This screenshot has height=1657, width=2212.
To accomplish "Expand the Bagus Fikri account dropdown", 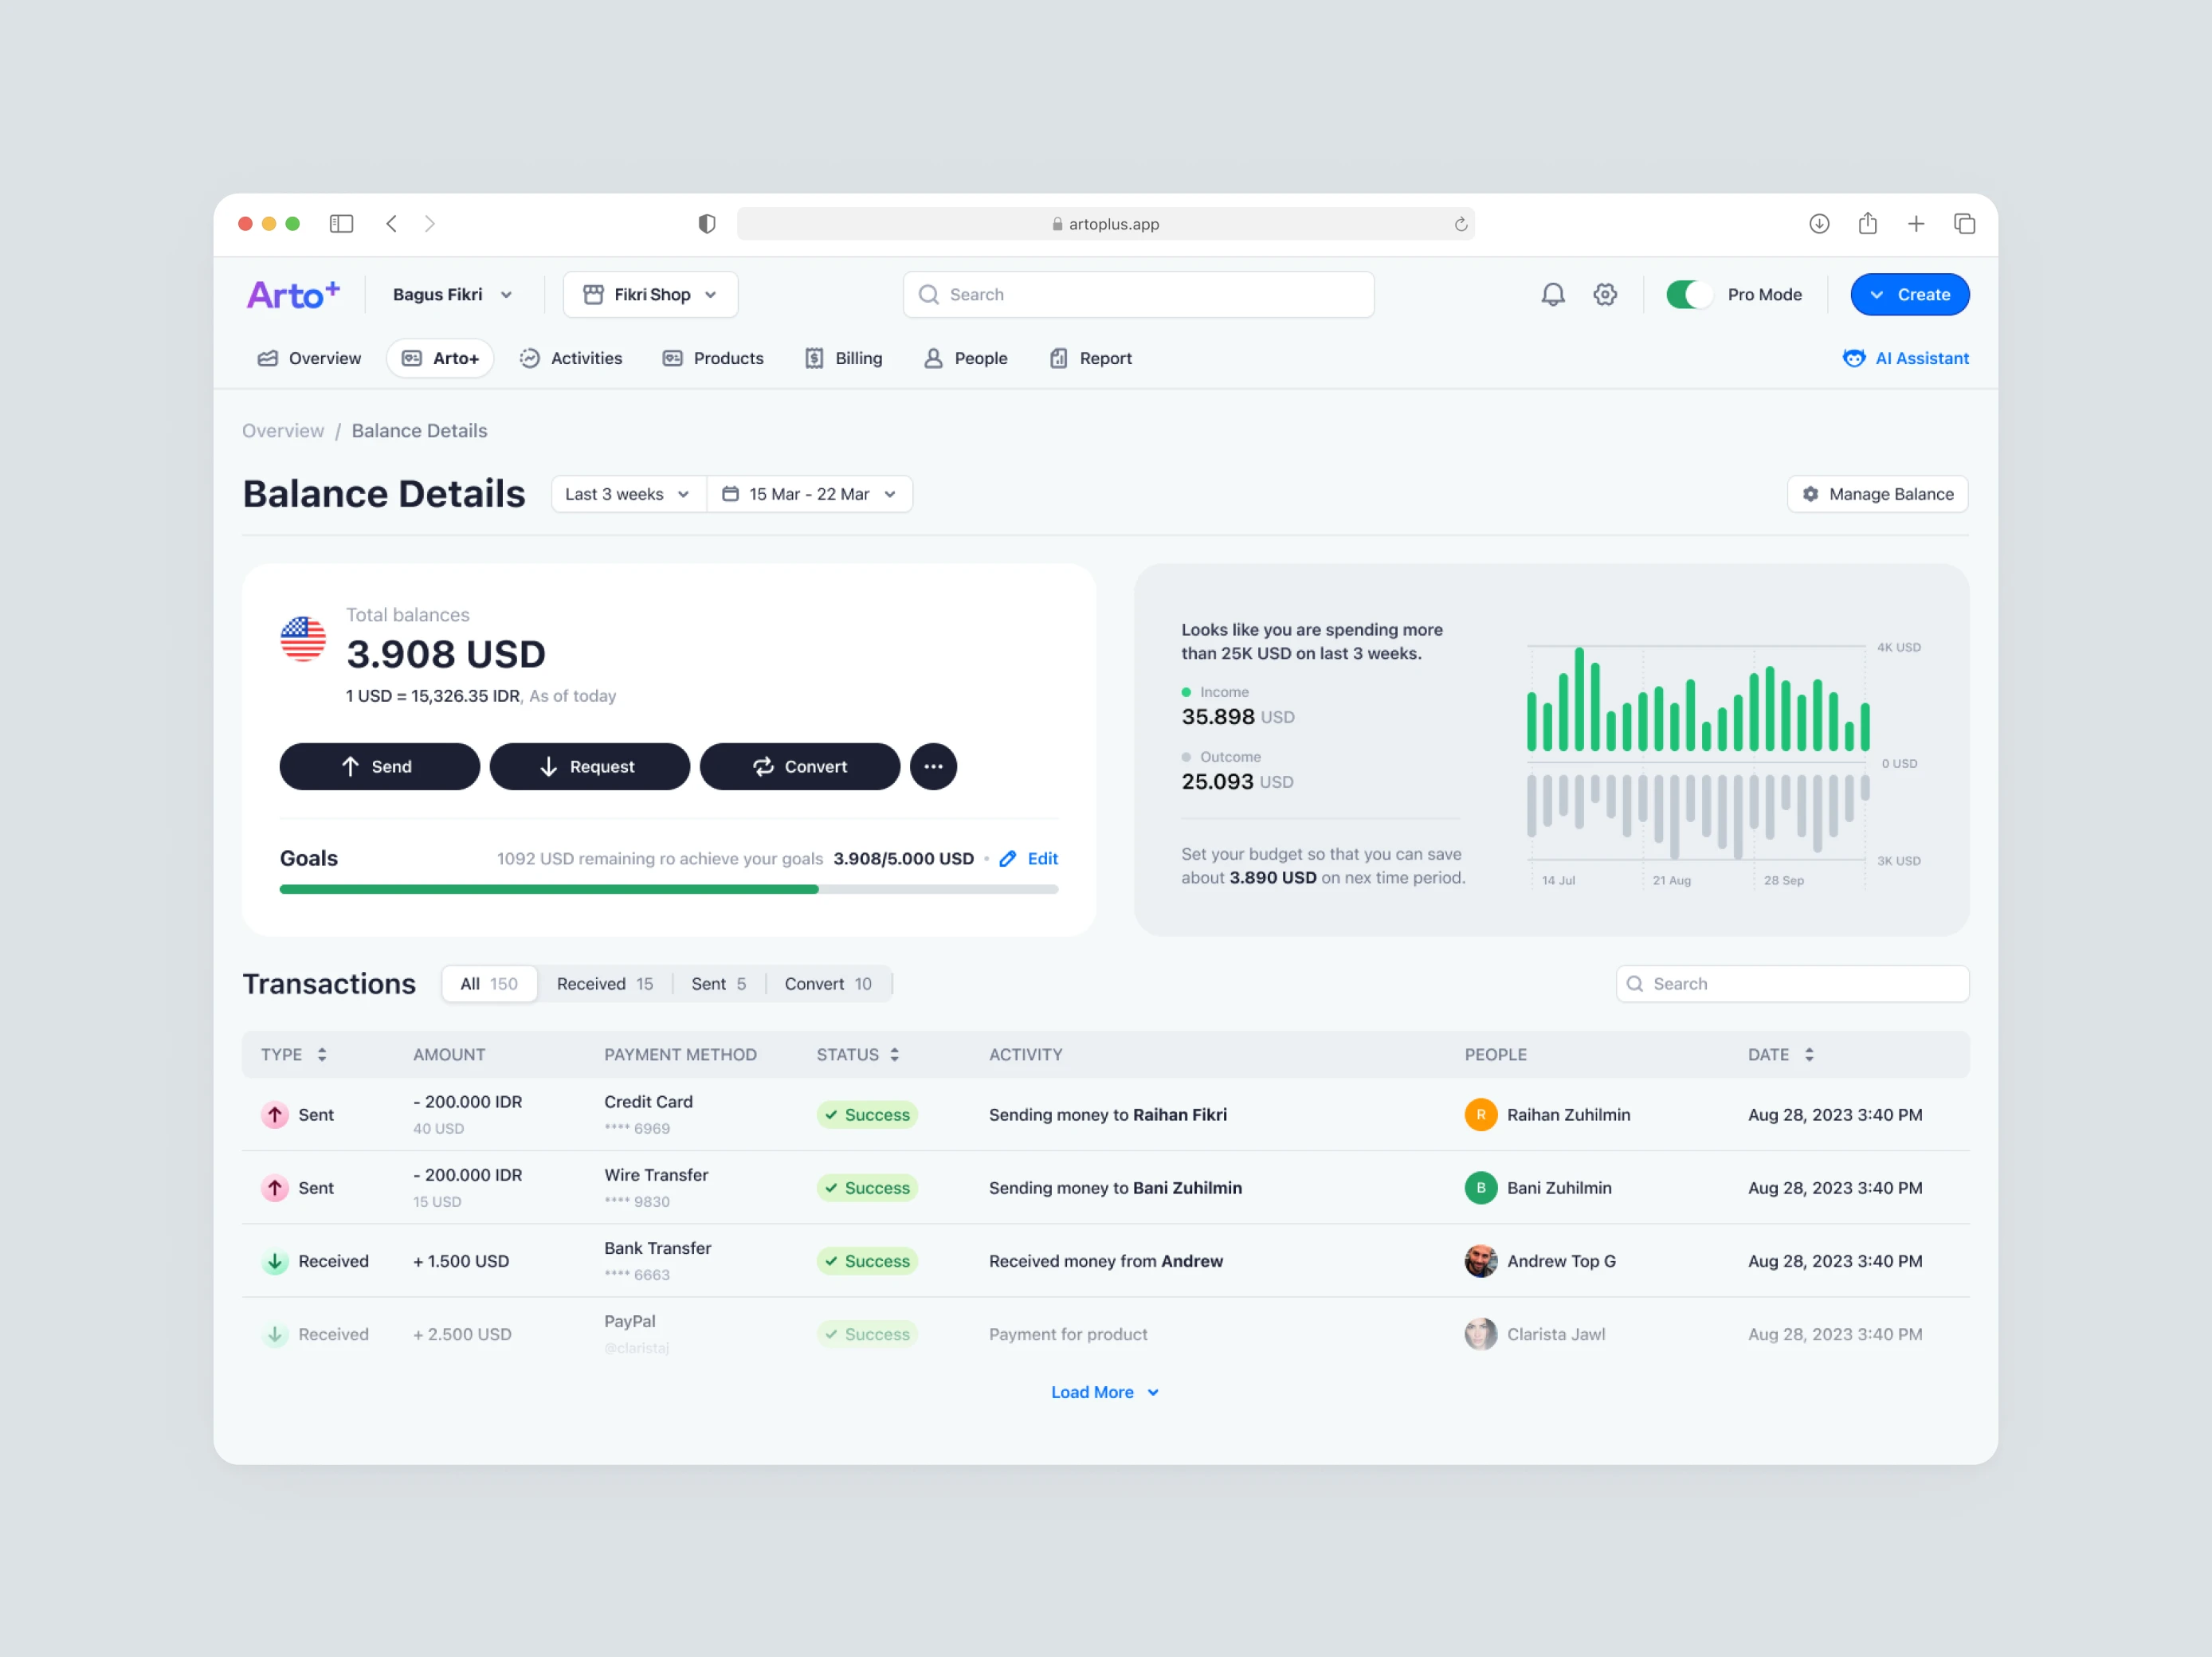I will pos(452,294).
